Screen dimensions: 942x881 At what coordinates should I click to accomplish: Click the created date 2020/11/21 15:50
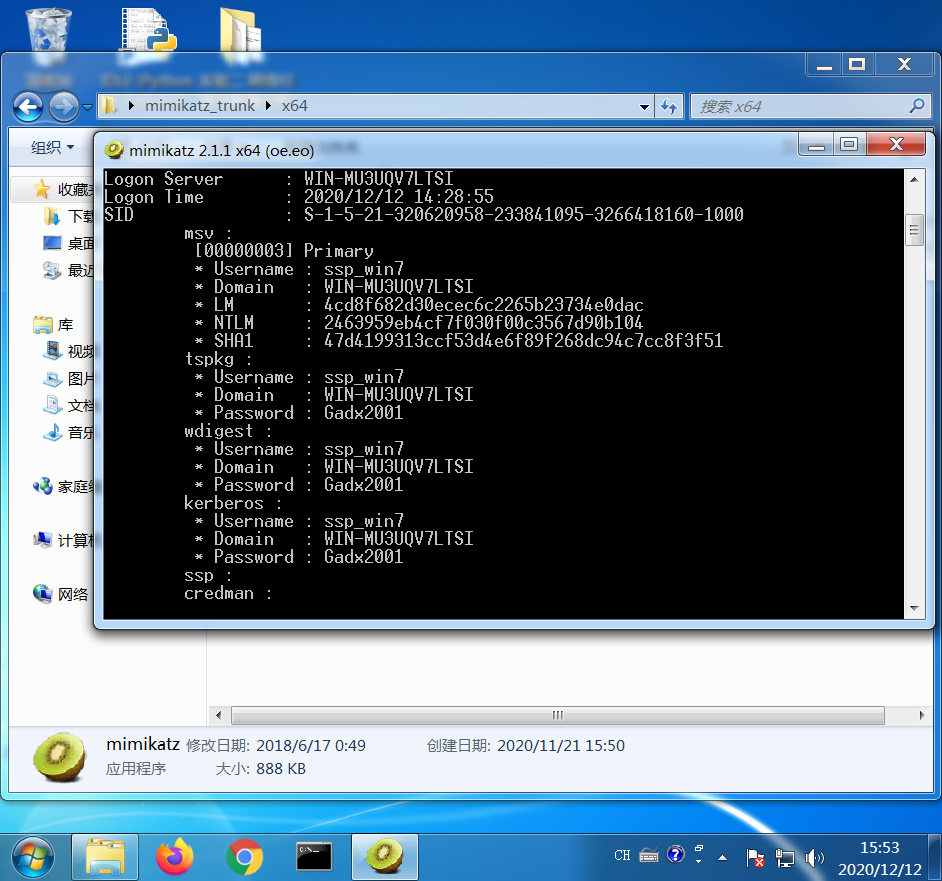[x=561, y=746]
